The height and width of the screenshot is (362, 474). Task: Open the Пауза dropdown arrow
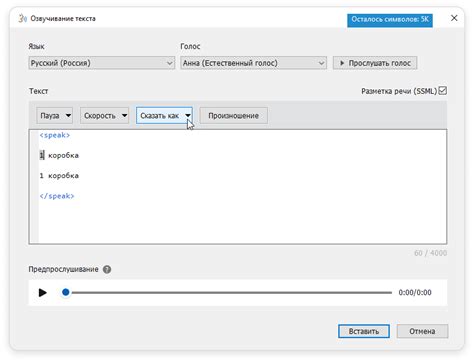click(x=68, y=116)
